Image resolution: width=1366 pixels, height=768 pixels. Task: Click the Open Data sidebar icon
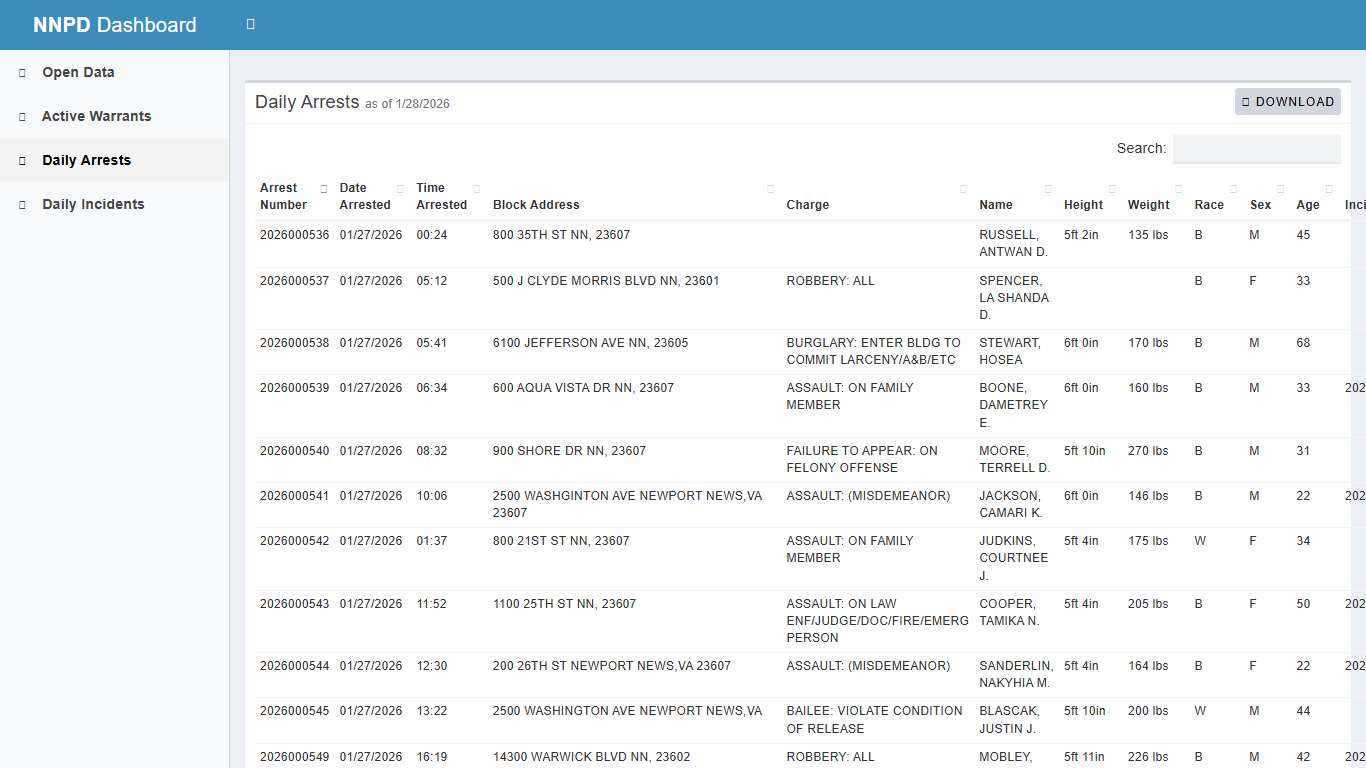pos(22,72)
